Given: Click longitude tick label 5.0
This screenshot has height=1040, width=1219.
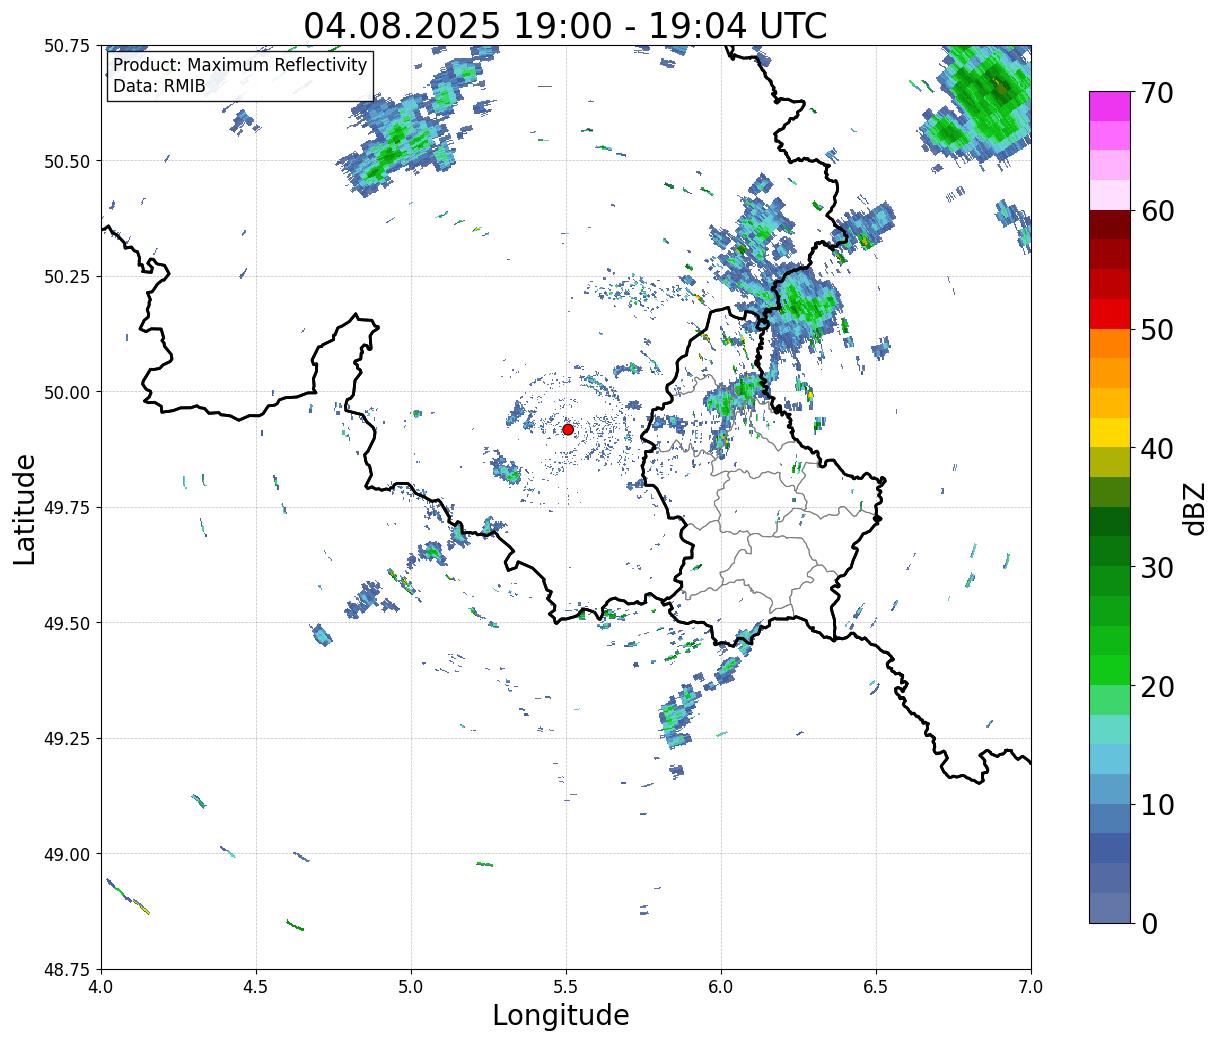Looking at the screenshot, I should (411, 985).
